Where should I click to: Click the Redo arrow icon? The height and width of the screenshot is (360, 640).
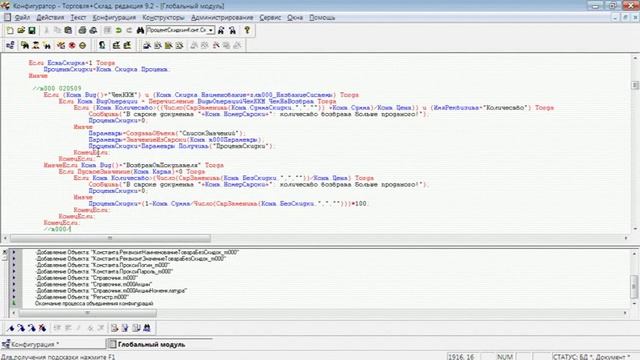point(129,30)
